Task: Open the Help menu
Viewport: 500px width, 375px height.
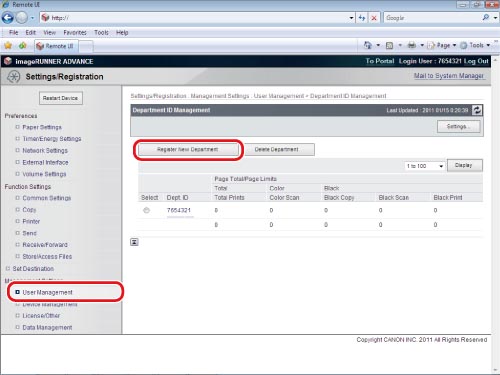Action: click(122, 32)
